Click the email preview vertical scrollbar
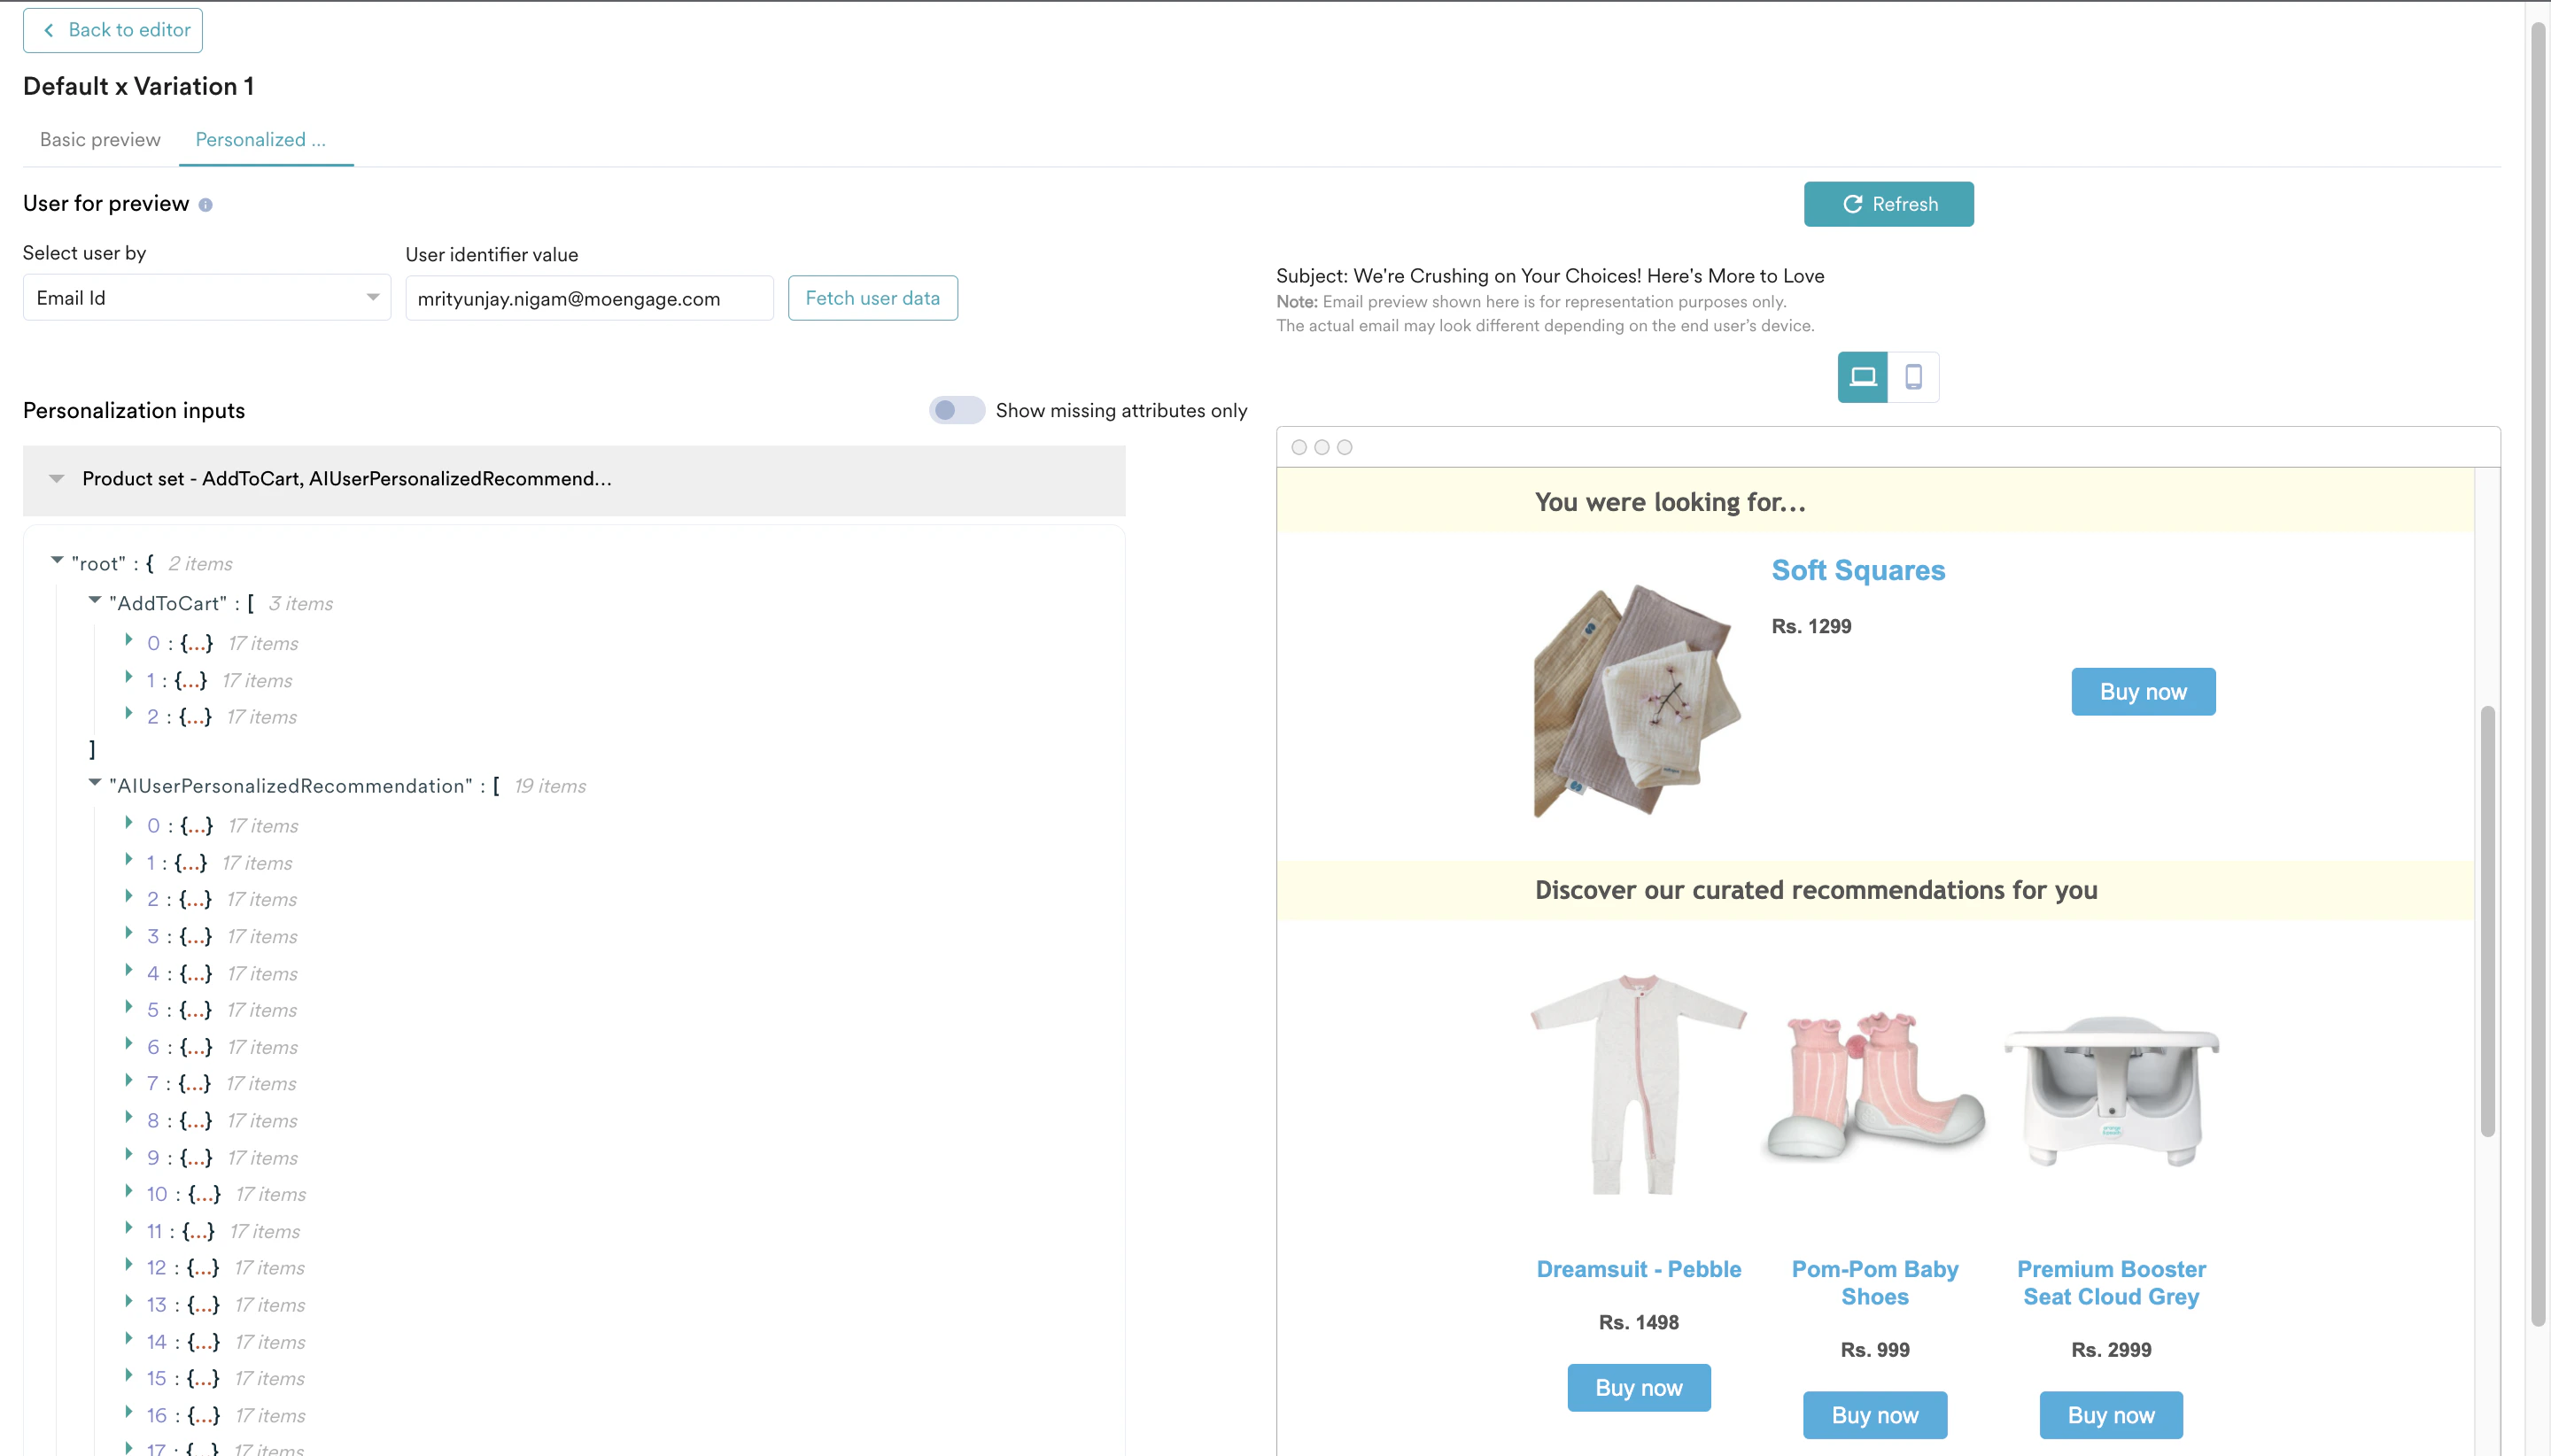 tap(2487, 920)
